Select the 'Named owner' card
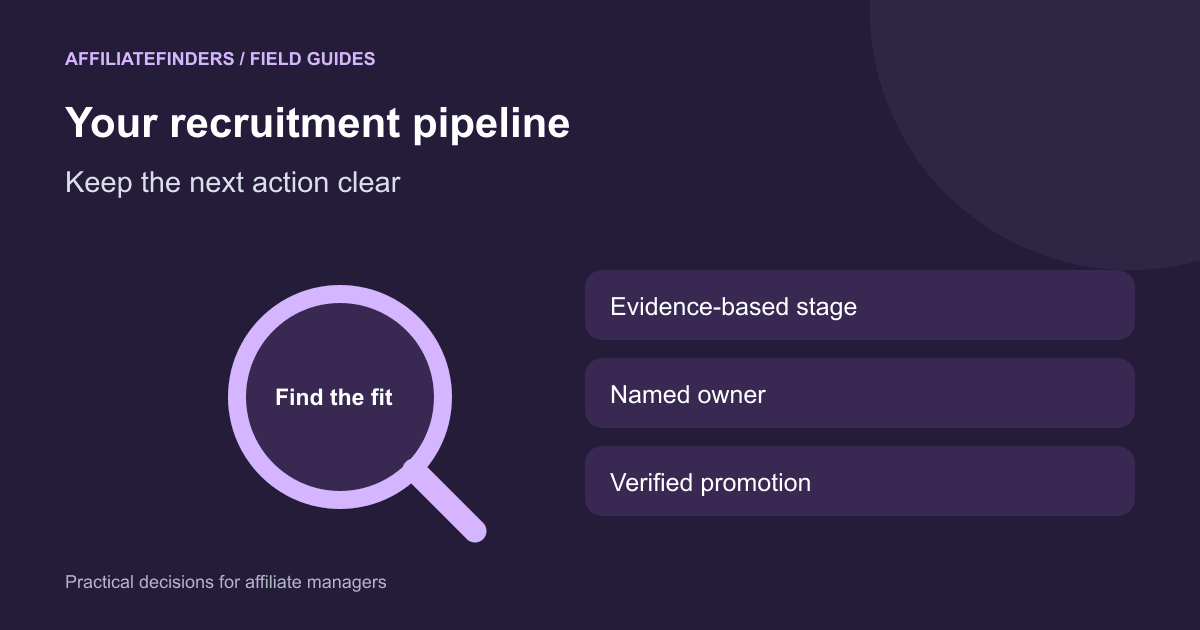Screen dimensions: 1200x630 [860, 393]
